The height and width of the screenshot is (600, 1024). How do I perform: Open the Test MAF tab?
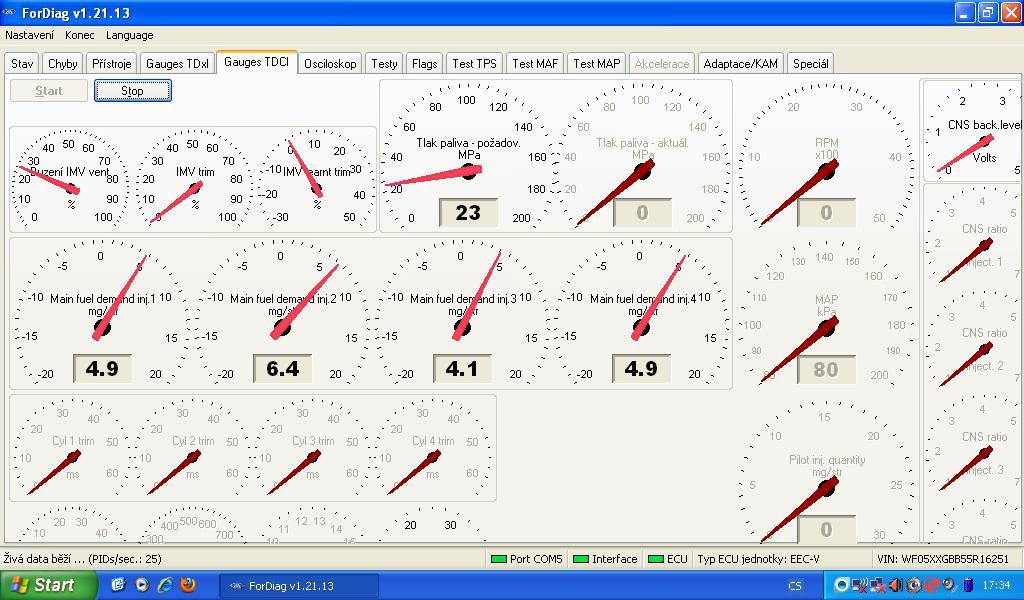click(535, 63)
